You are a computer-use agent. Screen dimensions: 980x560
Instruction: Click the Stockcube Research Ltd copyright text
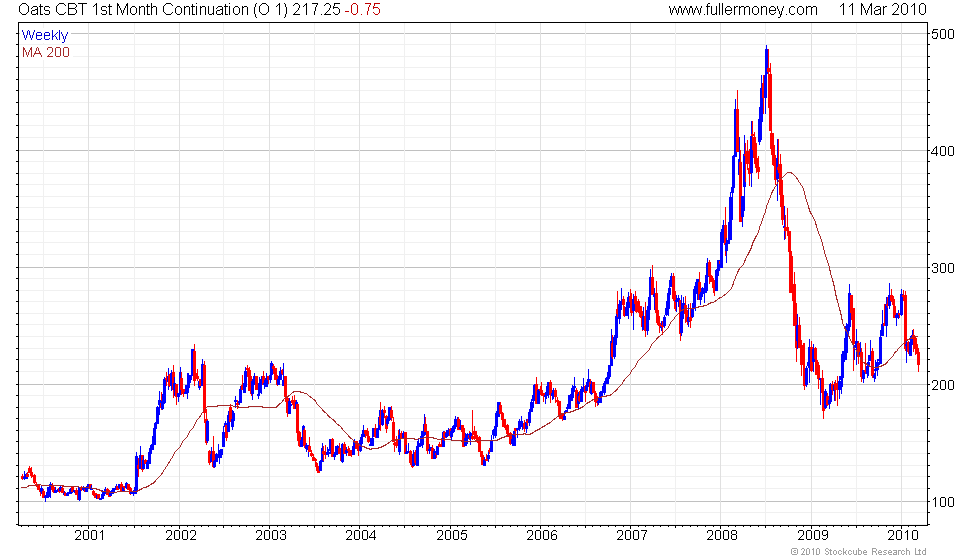[x=858, y=551]
